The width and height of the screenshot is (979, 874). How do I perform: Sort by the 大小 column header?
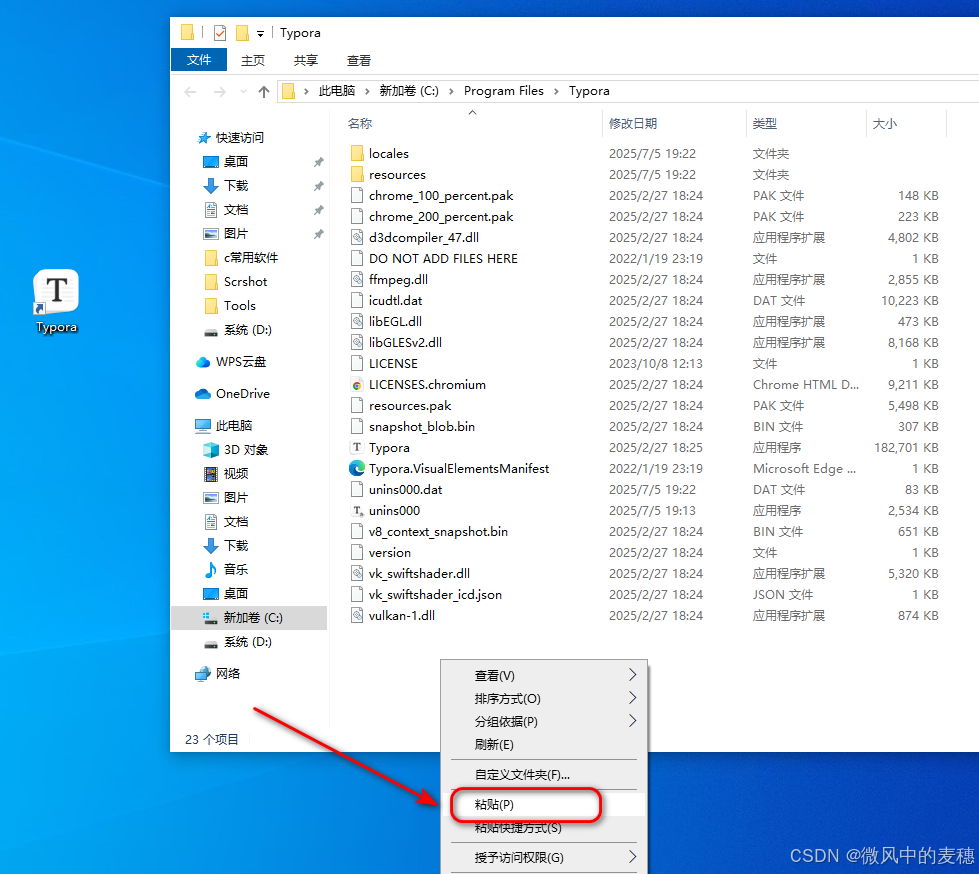pos(885,124)
